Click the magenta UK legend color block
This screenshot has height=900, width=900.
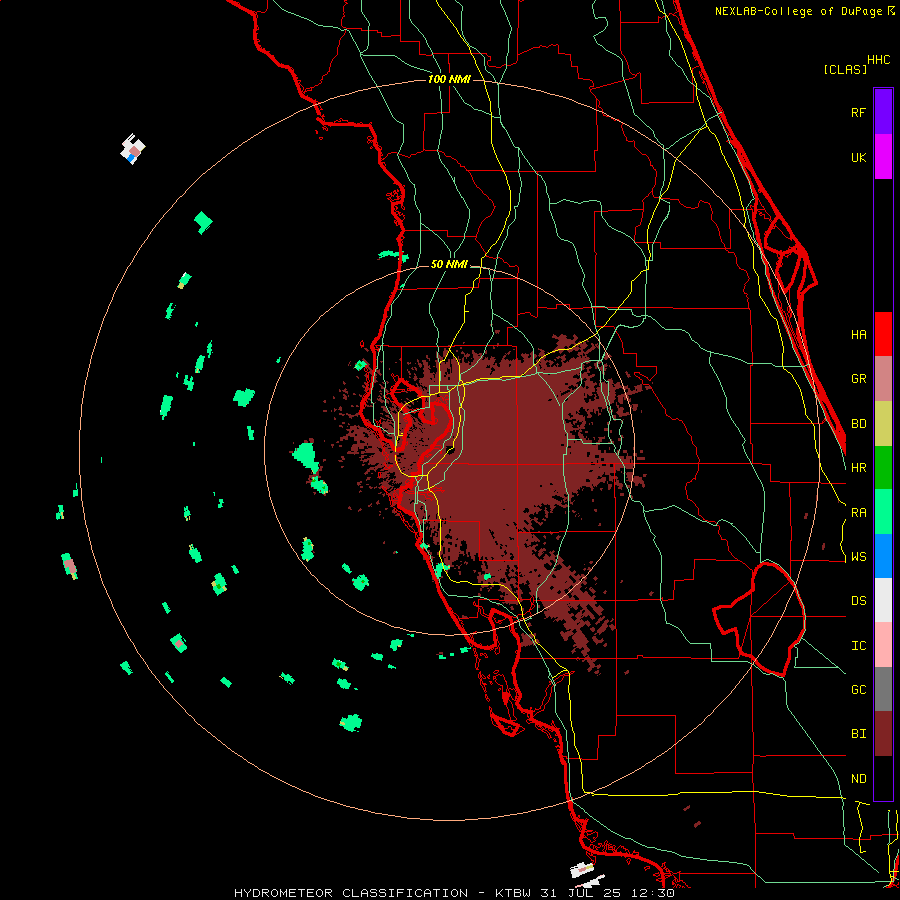click(x=883, y=157)
